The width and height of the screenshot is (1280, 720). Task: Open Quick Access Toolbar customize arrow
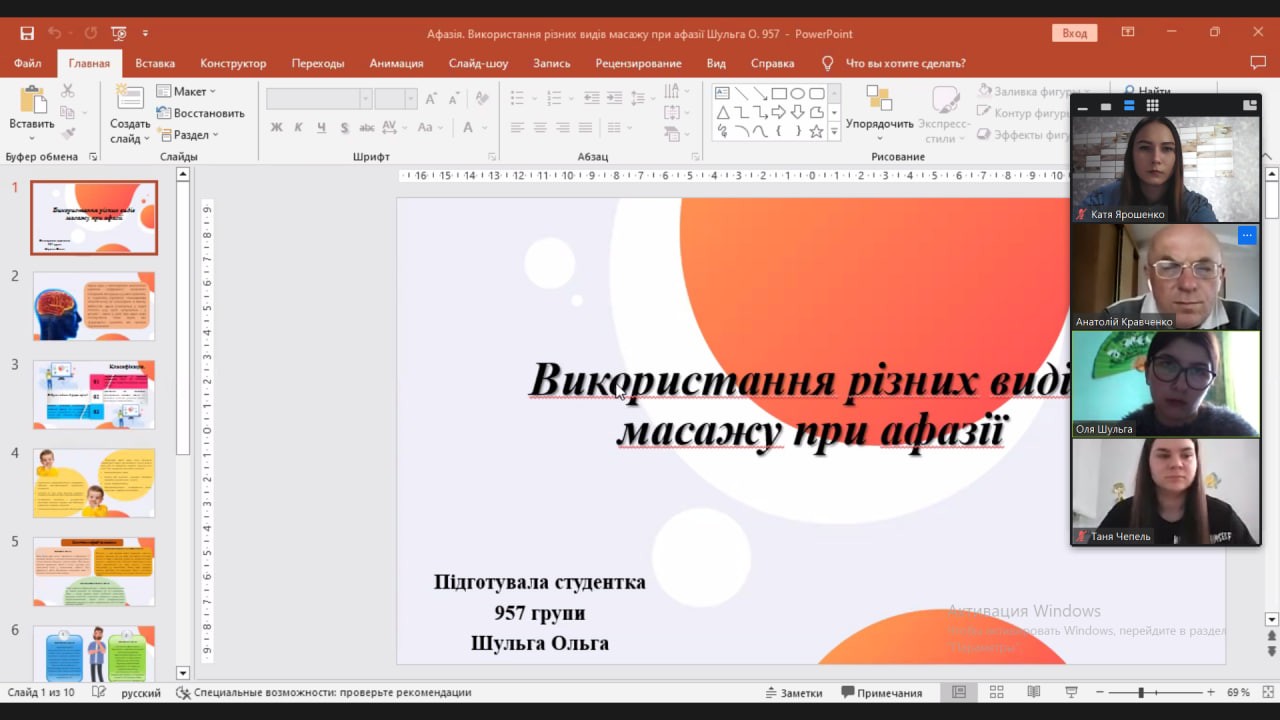tap(146, 33)
